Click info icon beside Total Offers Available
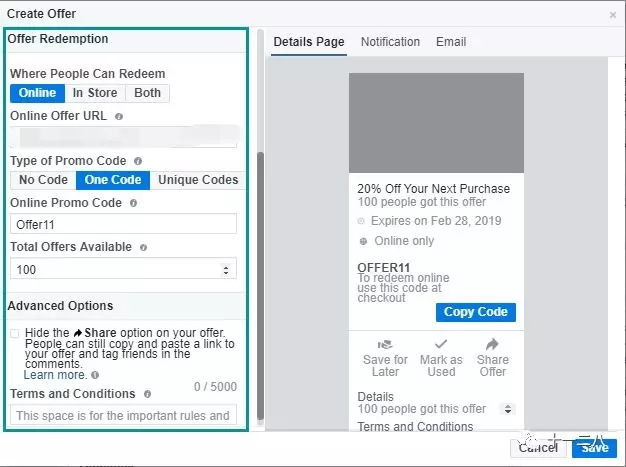The height and width of the screenshot is (467, 626). click(x=143, y=247)
